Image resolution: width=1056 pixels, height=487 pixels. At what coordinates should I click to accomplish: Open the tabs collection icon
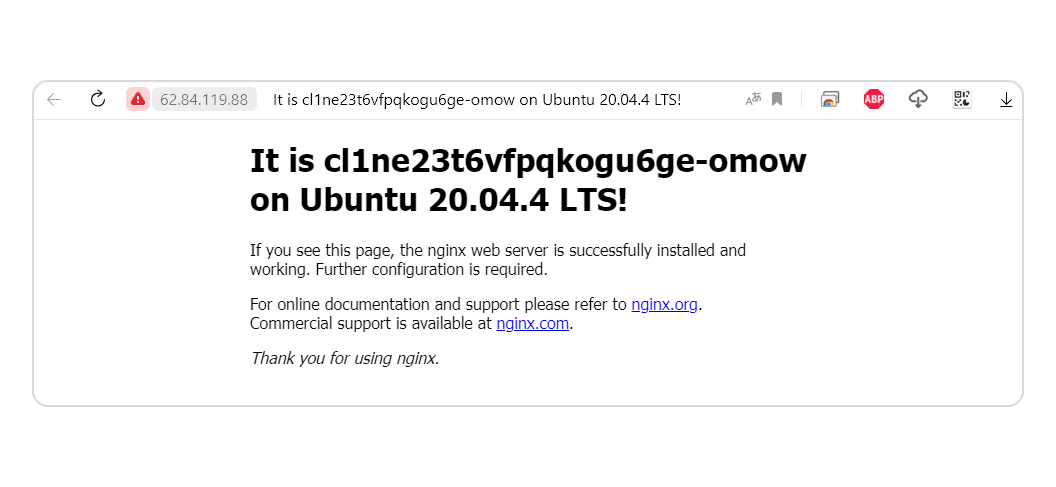click(x=829, y=99)
